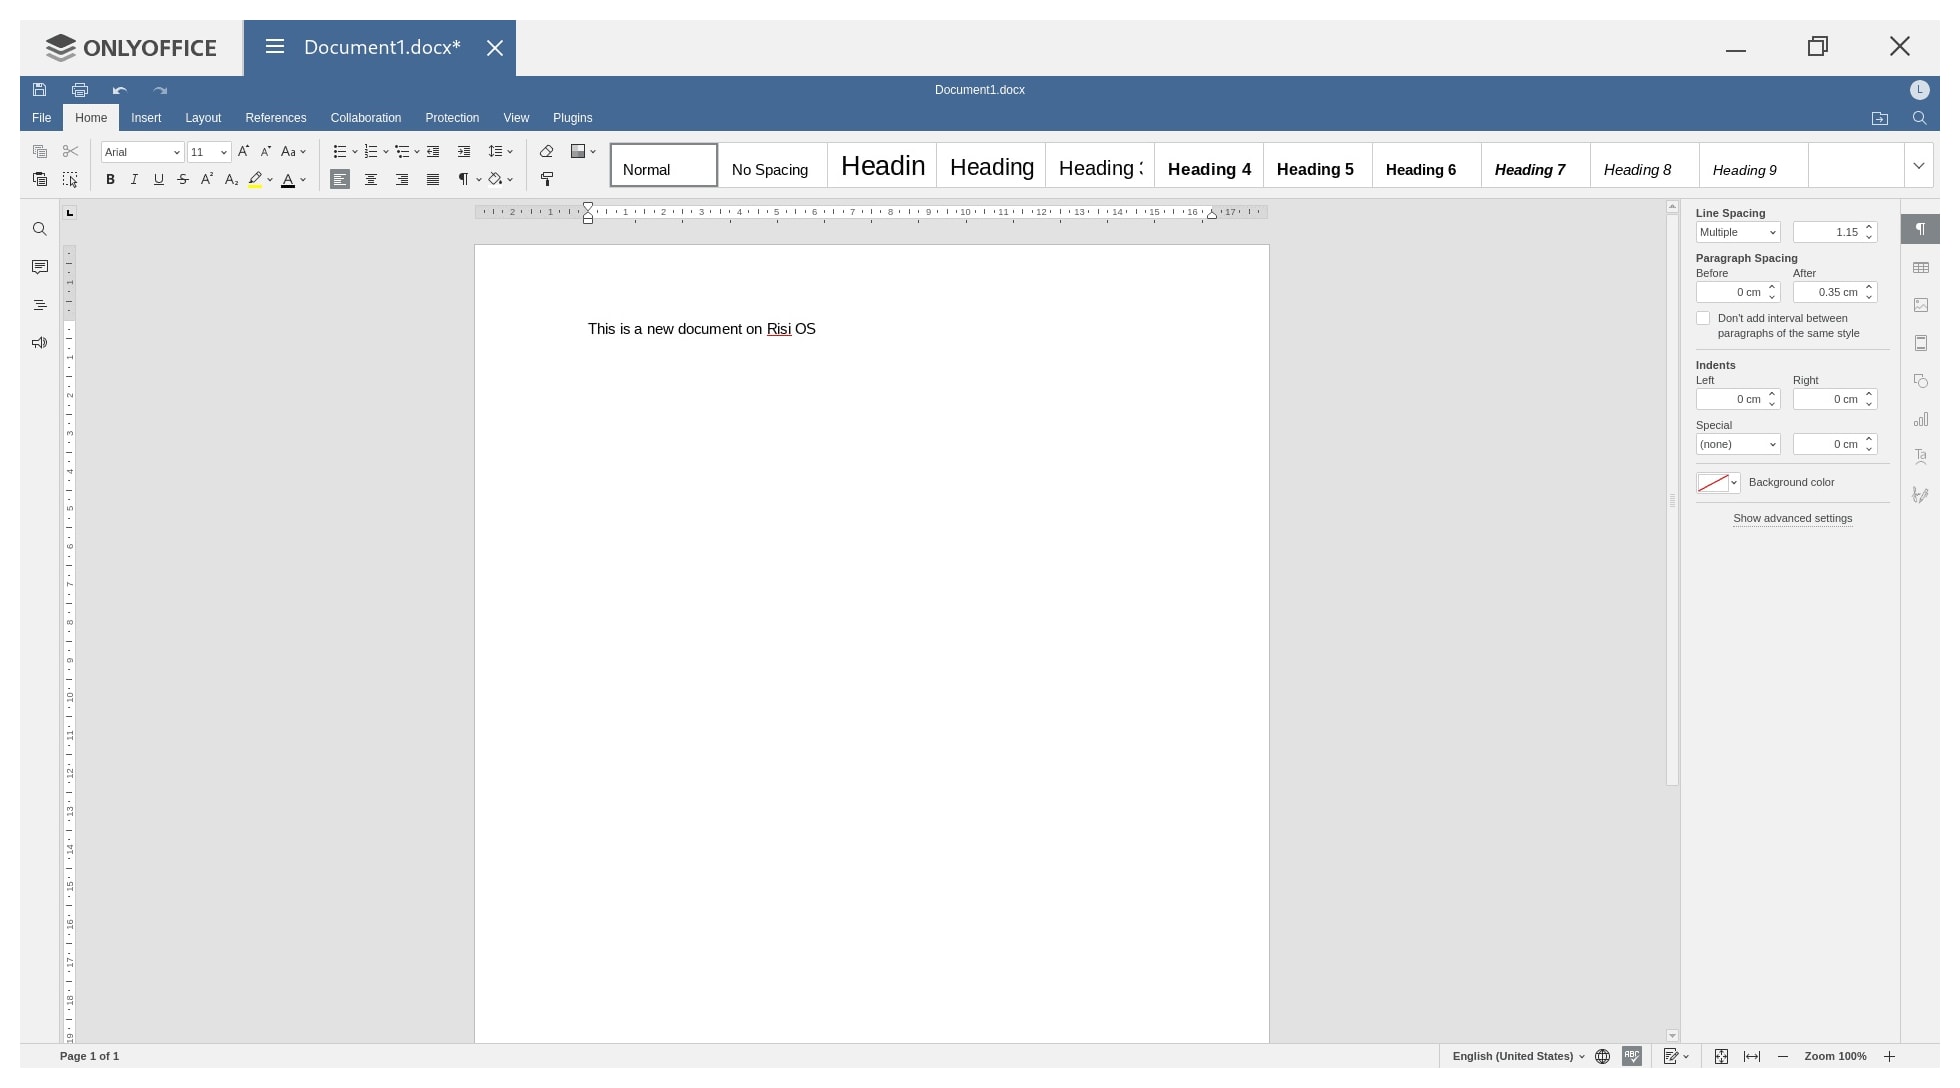
Task: Click the Paste icon
Action: point(40,179)
